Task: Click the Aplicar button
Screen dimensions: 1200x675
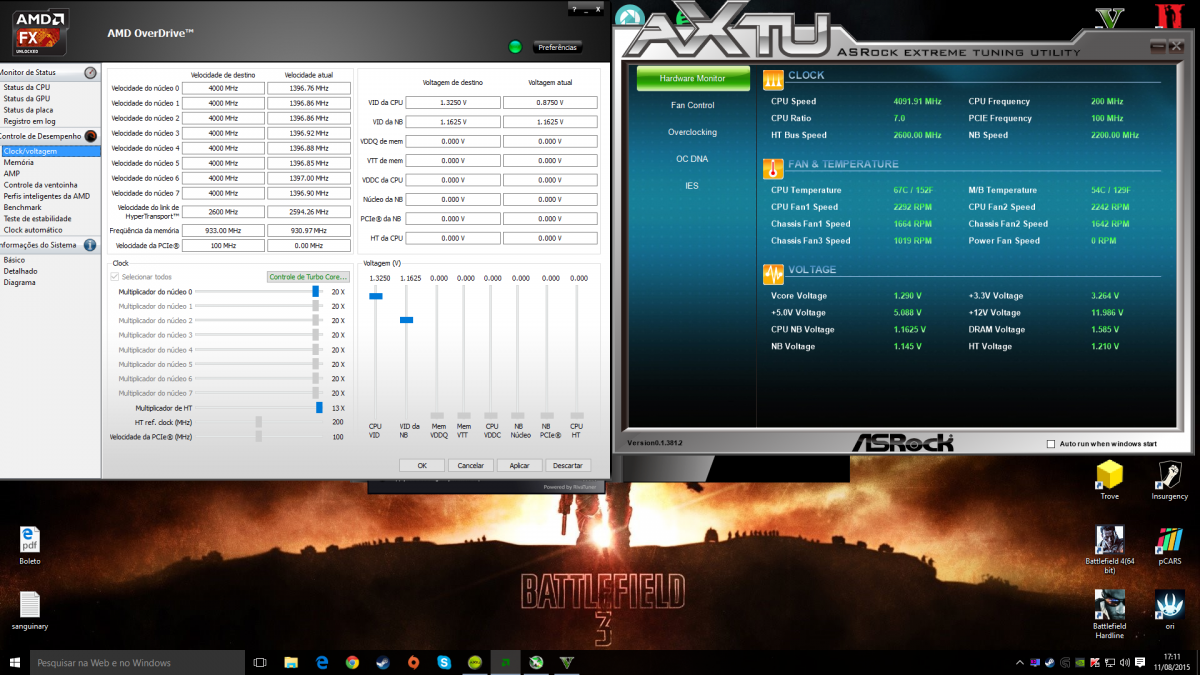Action: coord(520,465)
